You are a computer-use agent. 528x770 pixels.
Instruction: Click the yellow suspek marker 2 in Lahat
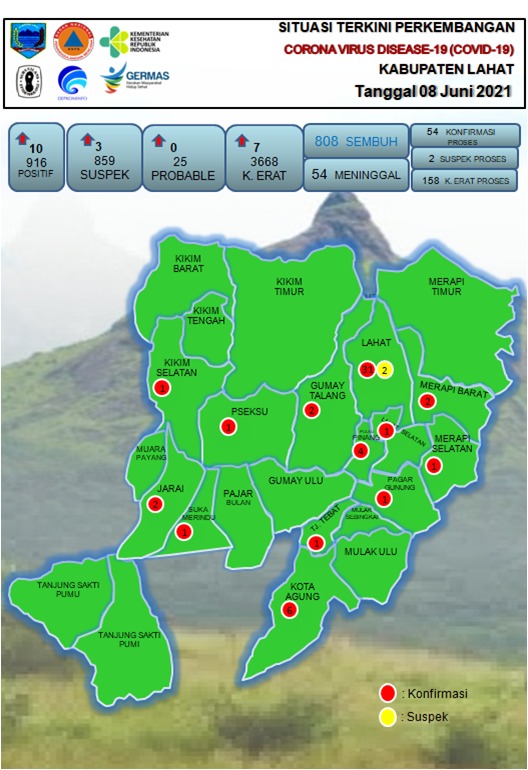(x=385, y=370)
